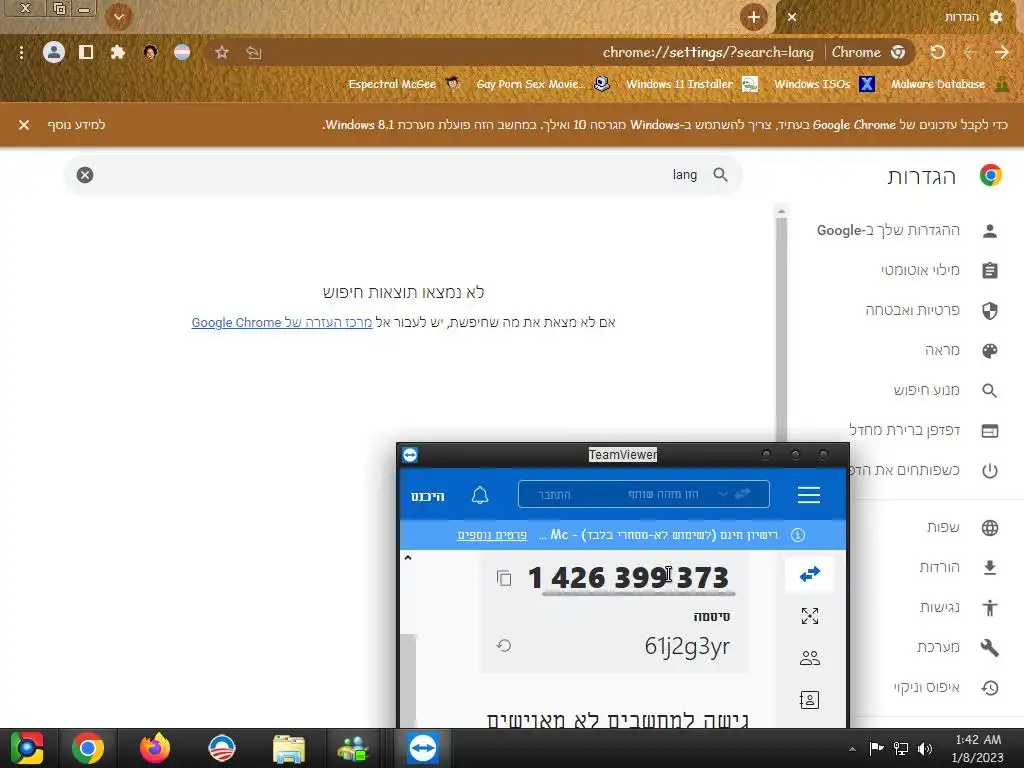Show hidden tray icons arrow
Viewport: 1024px width, 768px height.
coord(852,750)
